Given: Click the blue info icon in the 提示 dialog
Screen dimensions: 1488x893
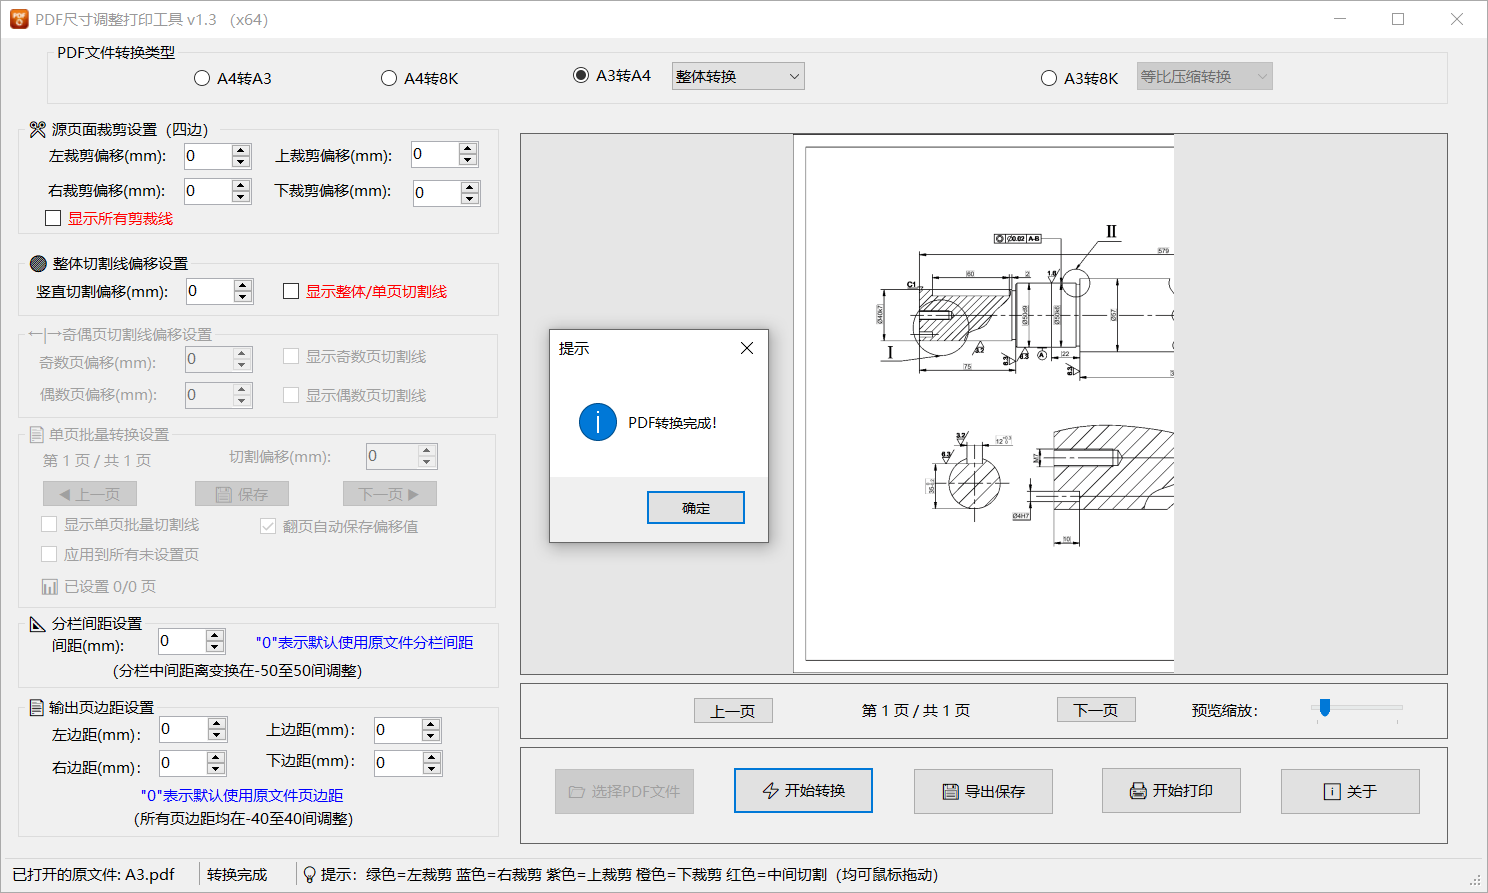Looking at the screenshot, I should tap(598, 423).
